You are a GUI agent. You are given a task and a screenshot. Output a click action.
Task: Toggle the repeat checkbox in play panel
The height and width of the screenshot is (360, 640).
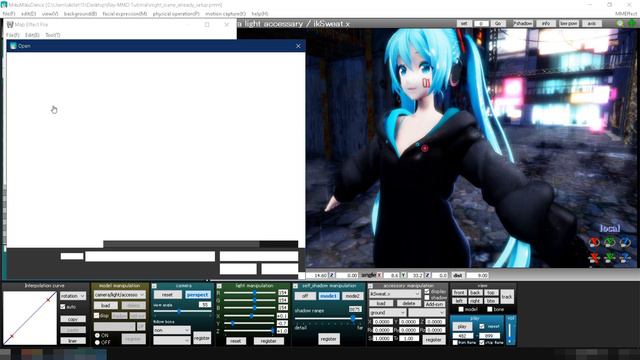click(482, 327)
